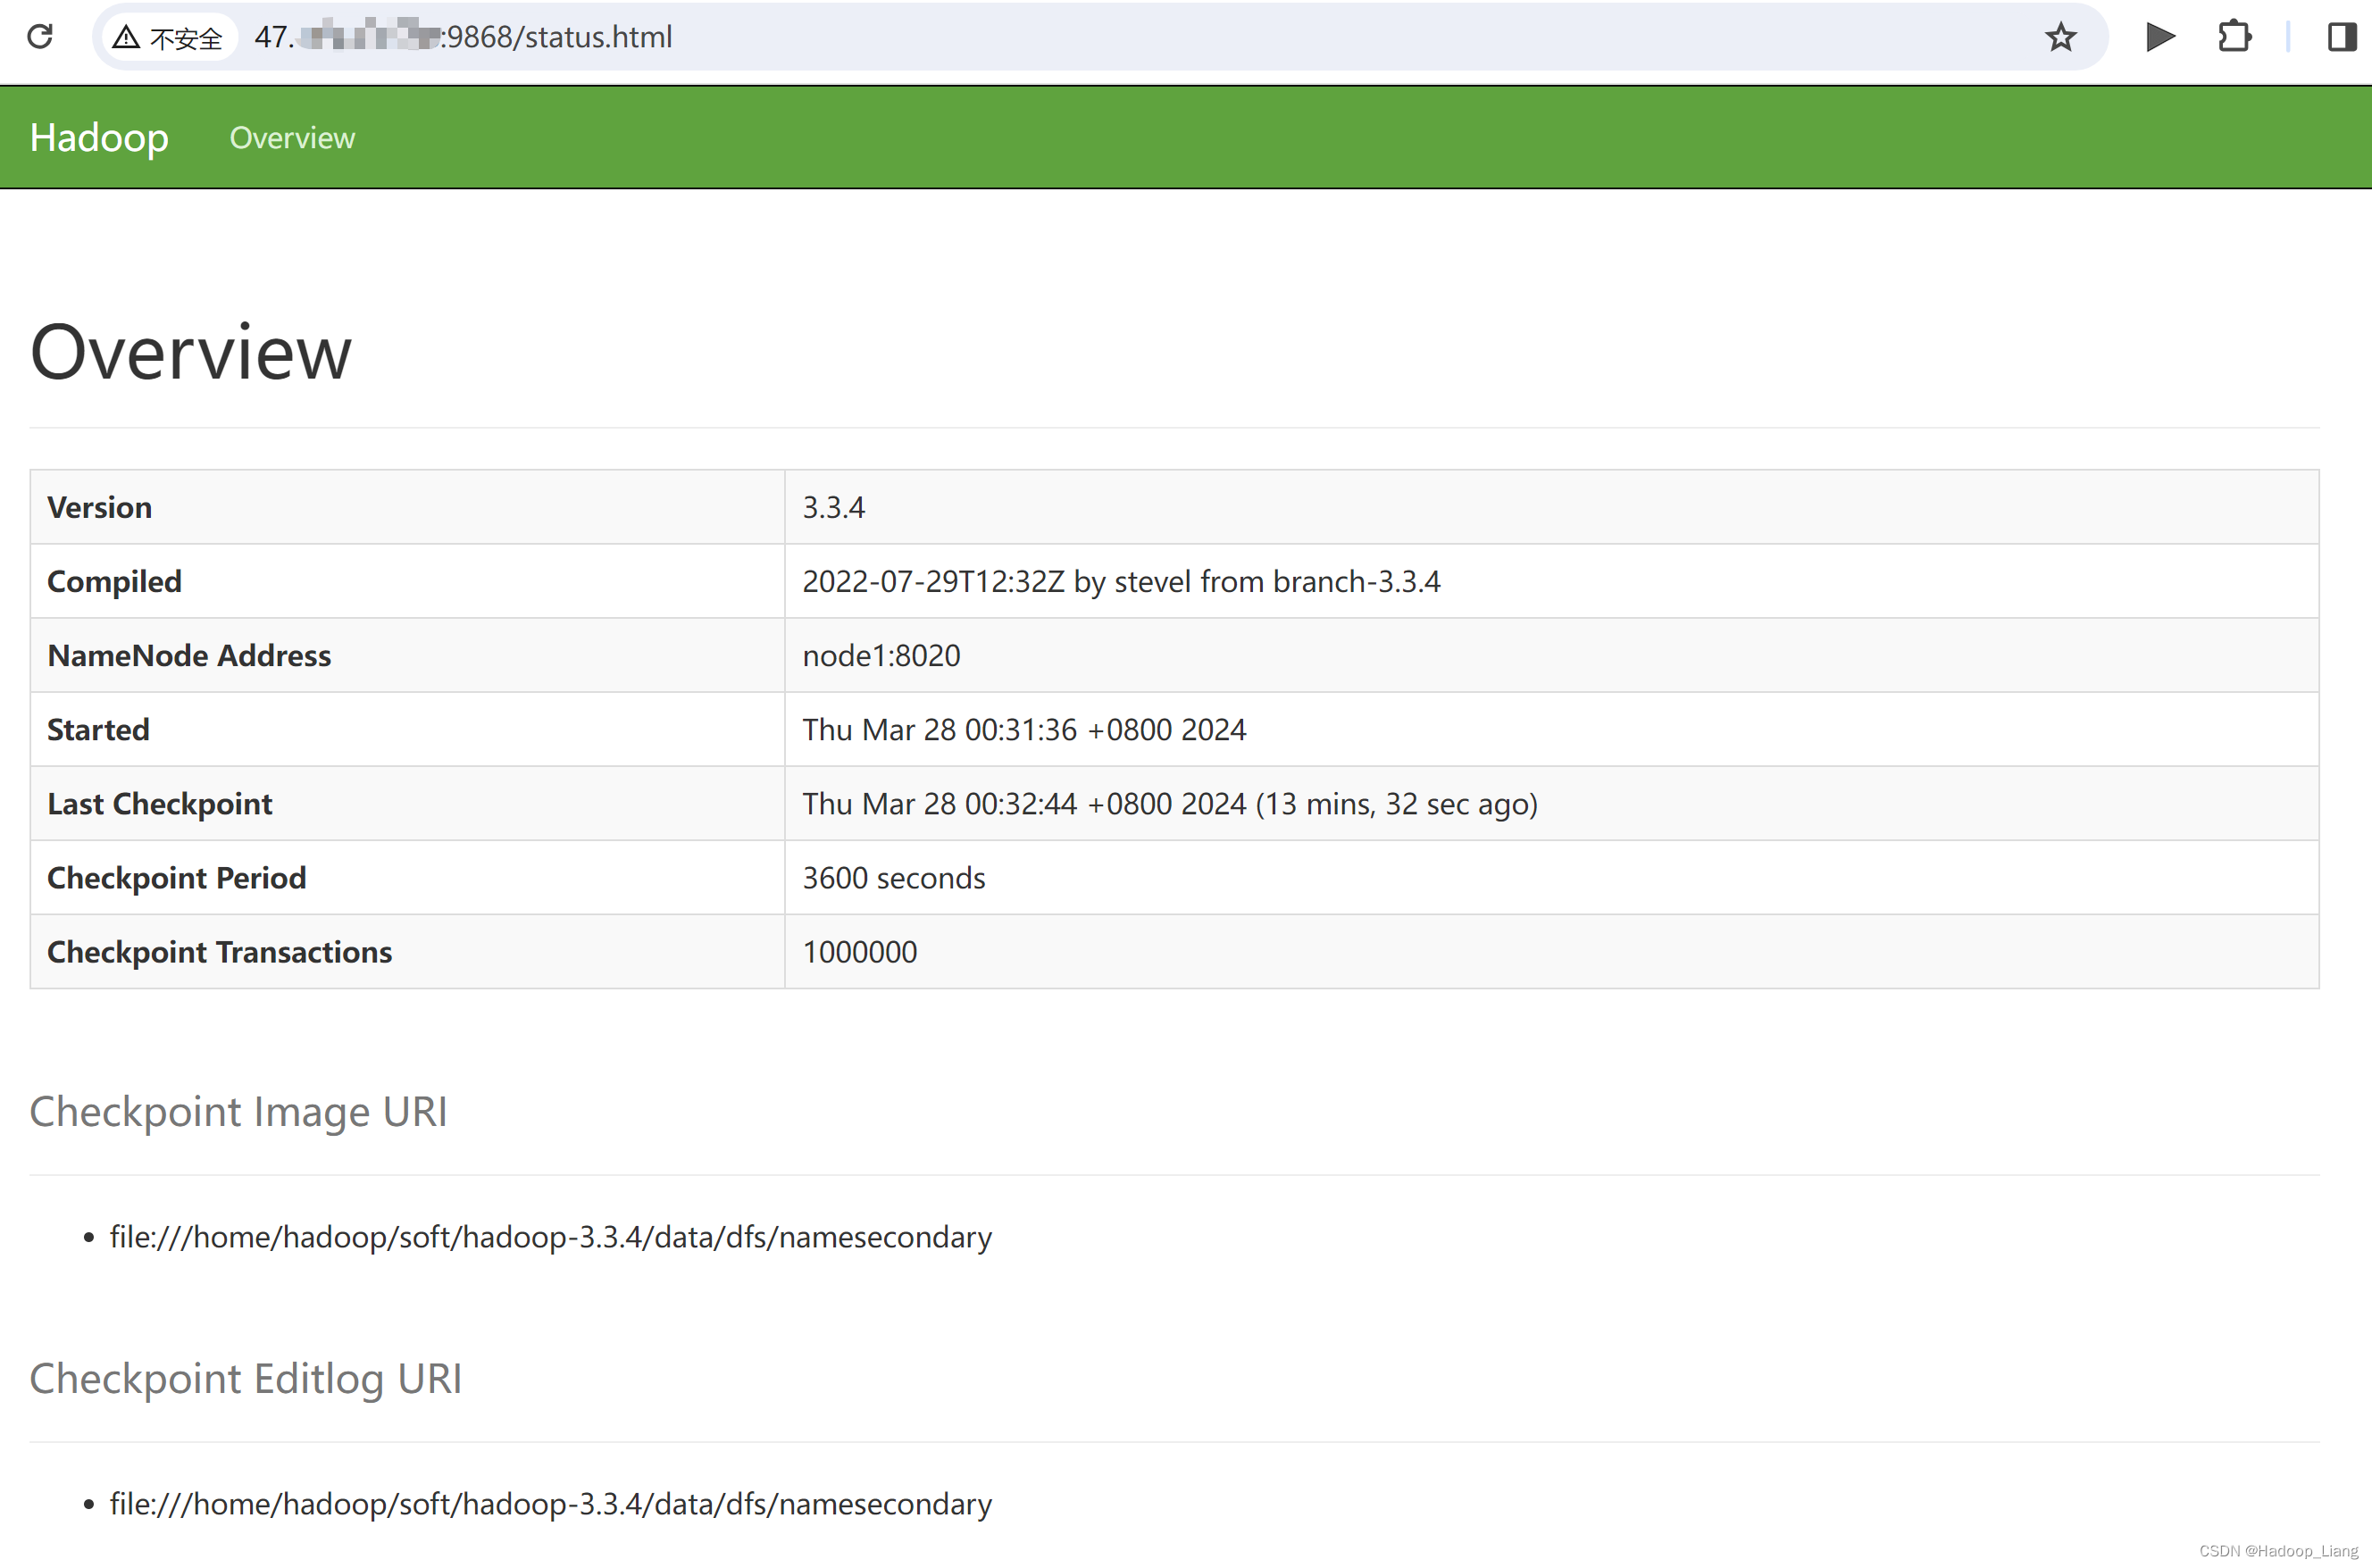Select the Checkpoint Editlog URI heading
Viewport: 2372px width, 1568px height.
246,1378
